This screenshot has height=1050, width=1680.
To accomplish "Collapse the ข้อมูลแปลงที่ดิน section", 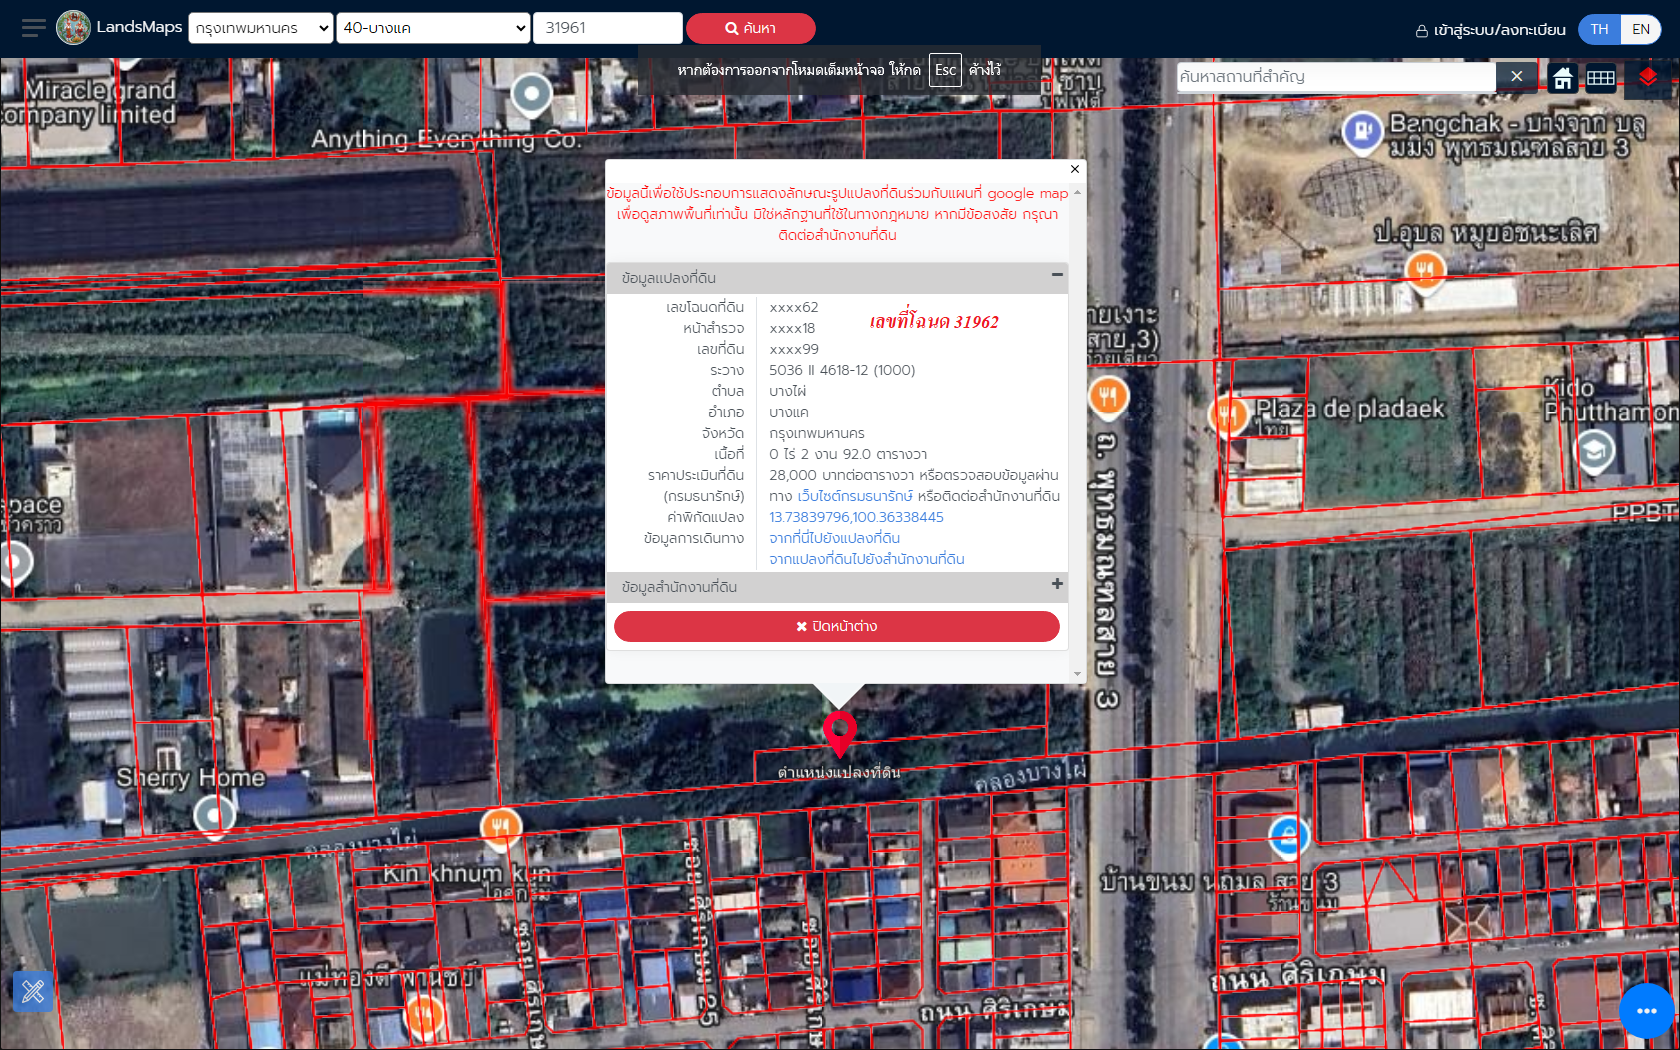I will (x=1057, y=275).
